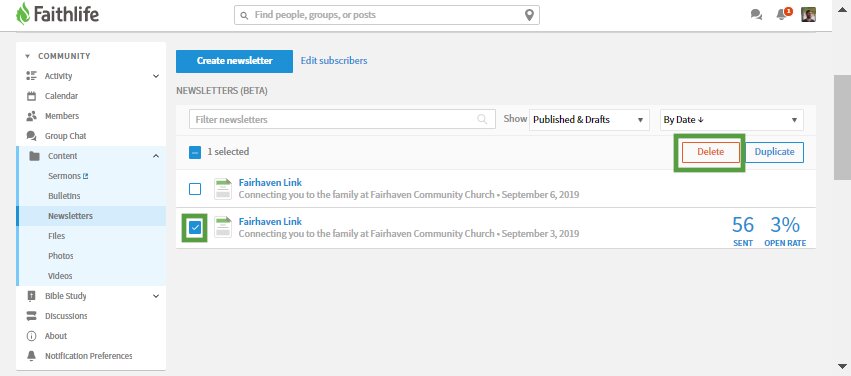Open Bulletins in the sidebar
The width and height of the screenshot is (851, 376).
64,196
